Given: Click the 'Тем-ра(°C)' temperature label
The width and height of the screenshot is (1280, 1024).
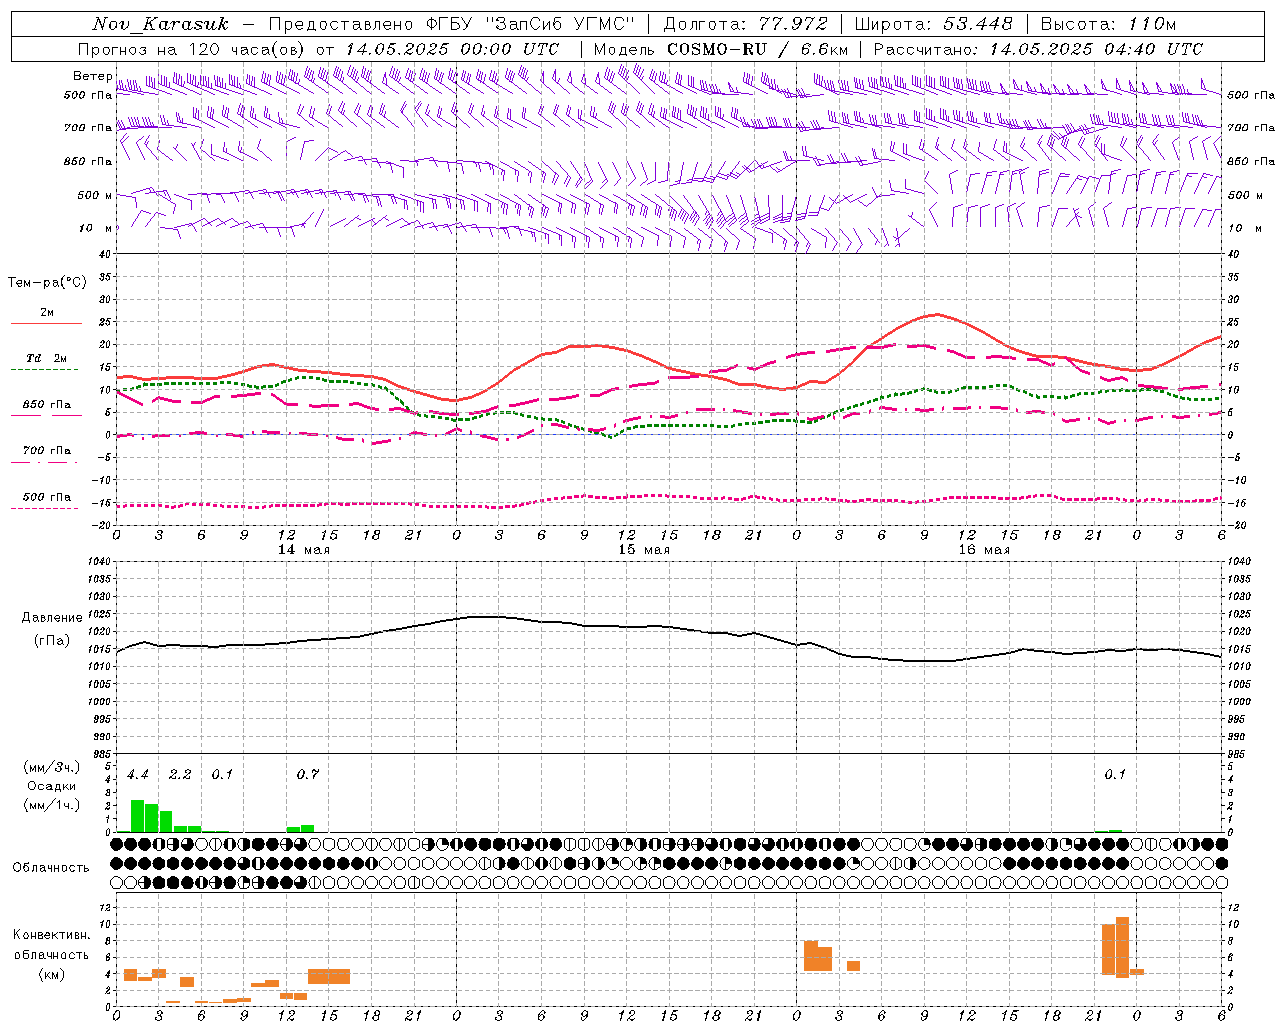Looking at the screenshot, I should 47,282.
